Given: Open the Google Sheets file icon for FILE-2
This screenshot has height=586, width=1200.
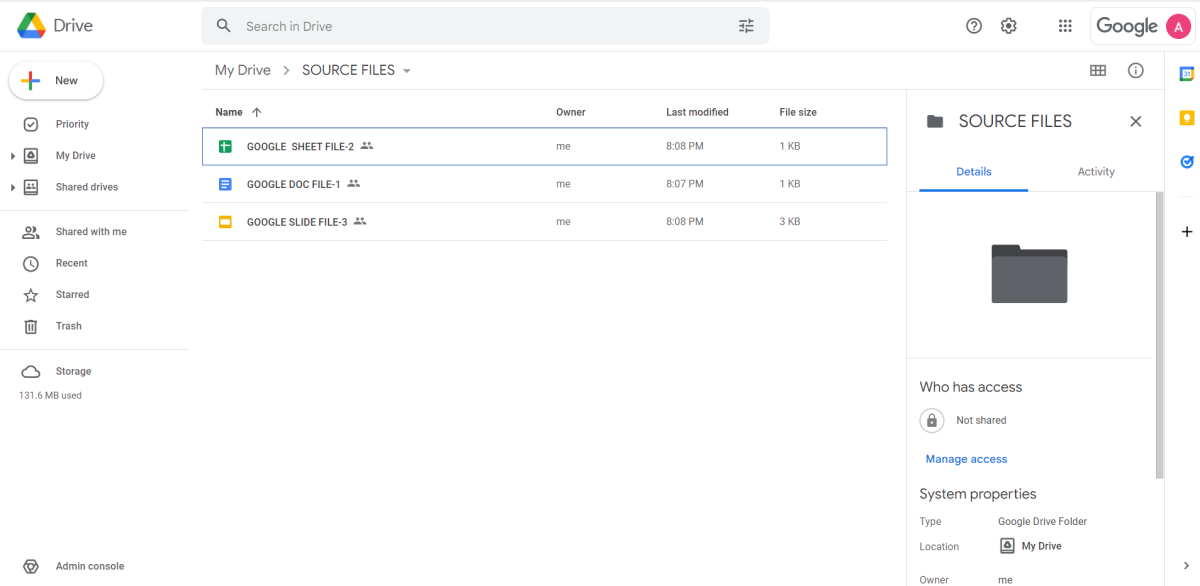Looking at the screenshot, I should tap(225, 145).
